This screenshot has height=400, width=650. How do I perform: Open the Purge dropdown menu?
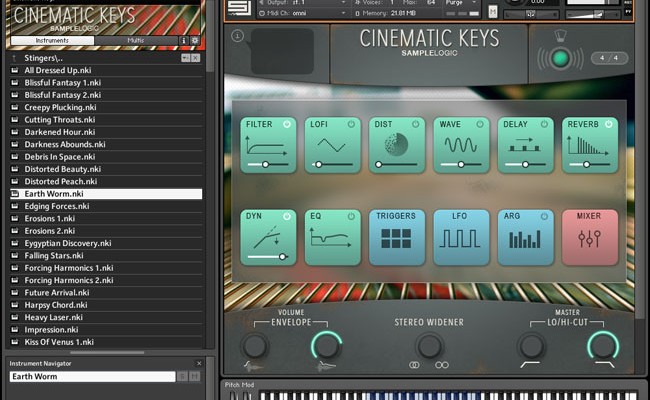coord(457,3)
